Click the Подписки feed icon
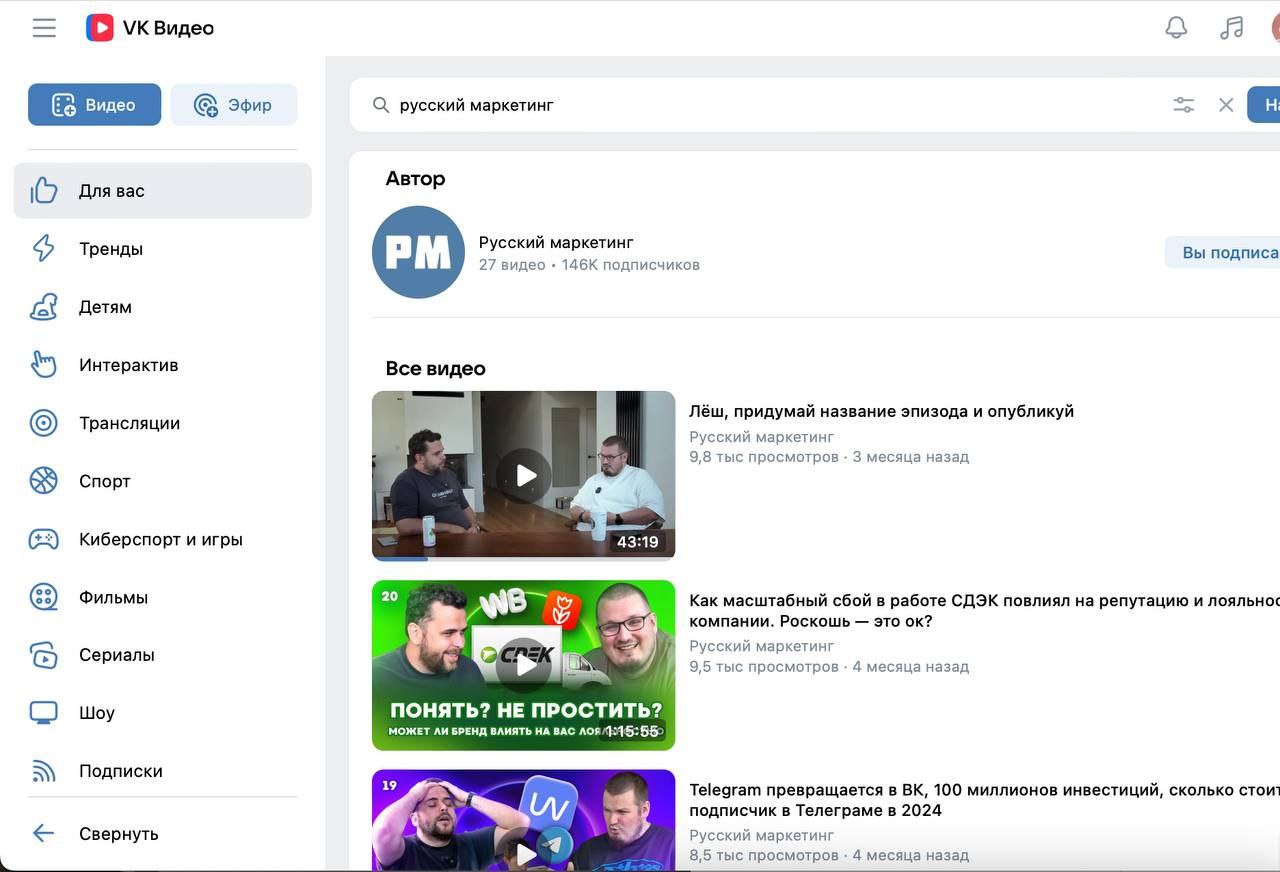This screenshot has width=1280, height=872. click(44, 771)
